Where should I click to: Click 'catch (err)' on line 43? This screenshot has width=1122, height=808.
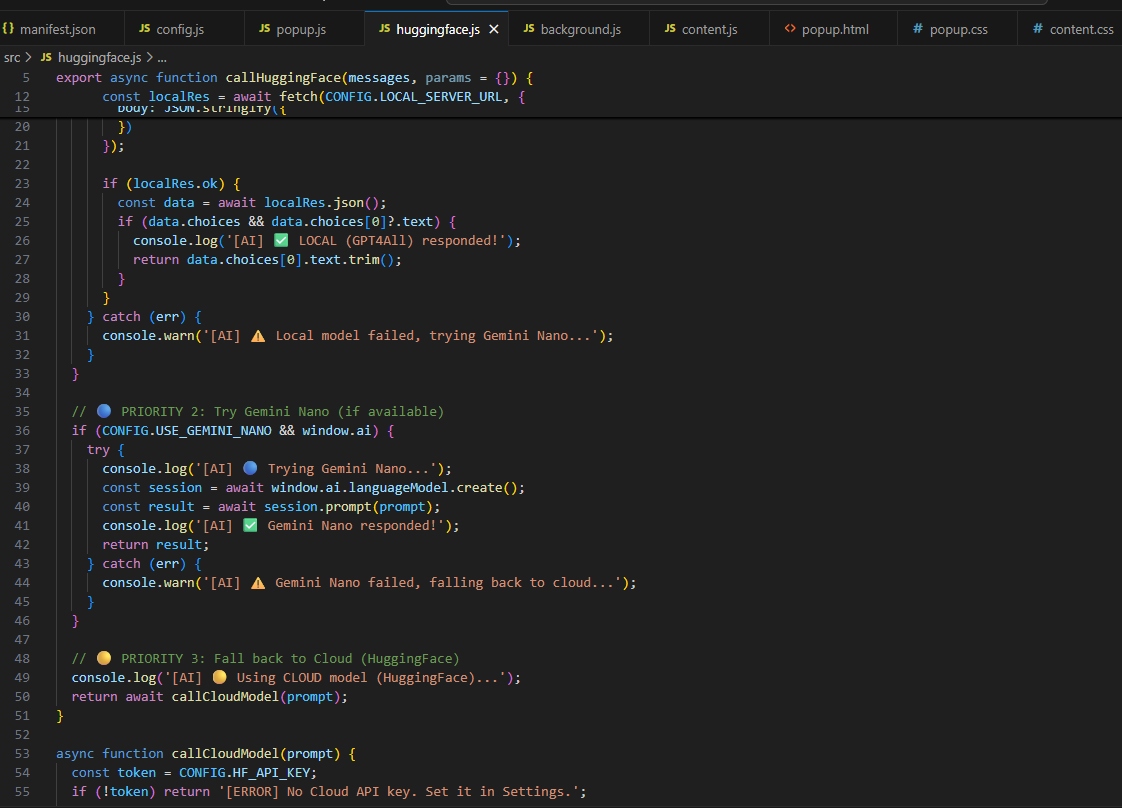144,564
